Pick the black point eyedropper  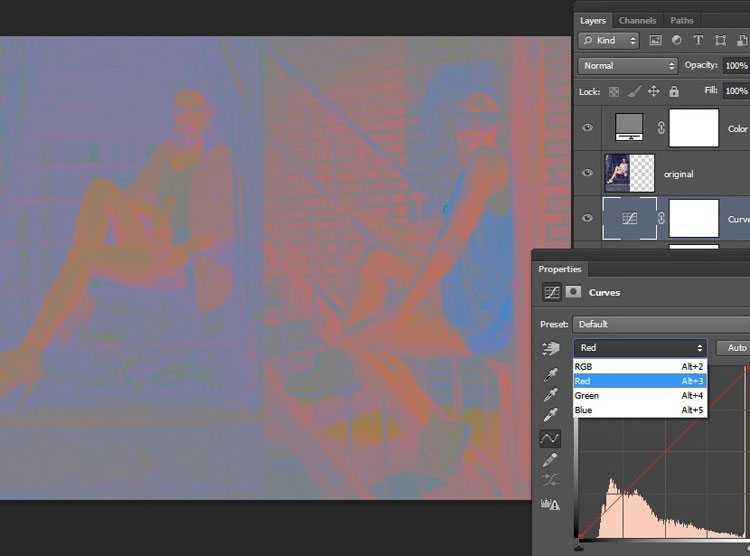tap(550, 375)
